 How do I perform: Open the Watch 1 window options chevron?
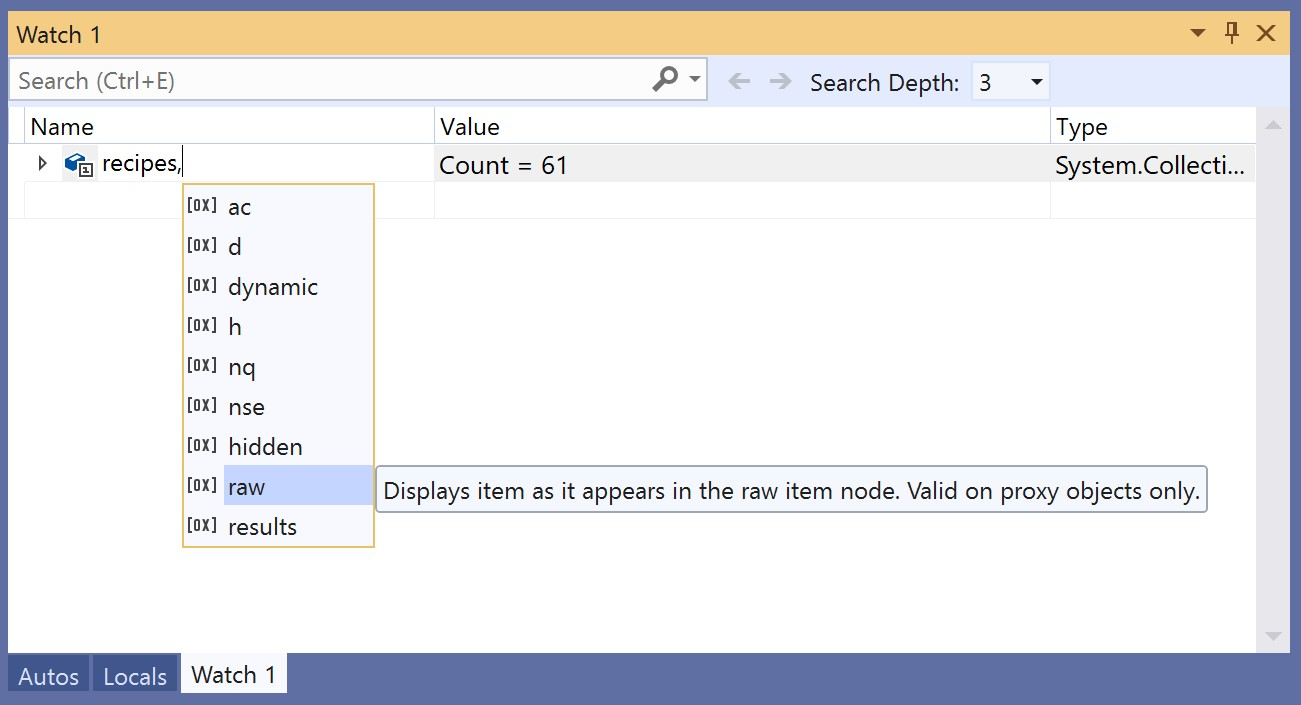click(x=1197, y=33)
